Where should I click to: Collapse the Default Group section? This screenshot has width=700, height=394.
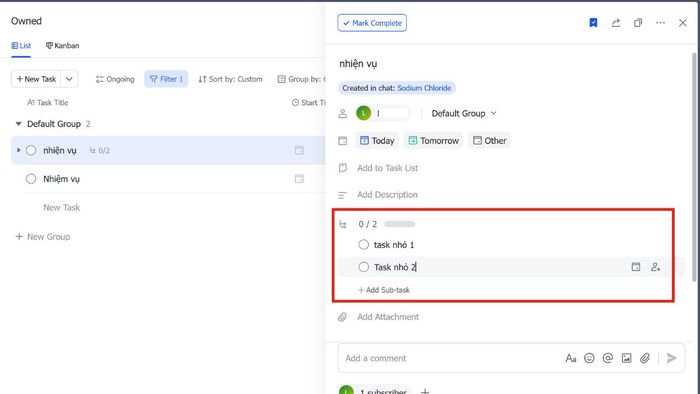18,124
